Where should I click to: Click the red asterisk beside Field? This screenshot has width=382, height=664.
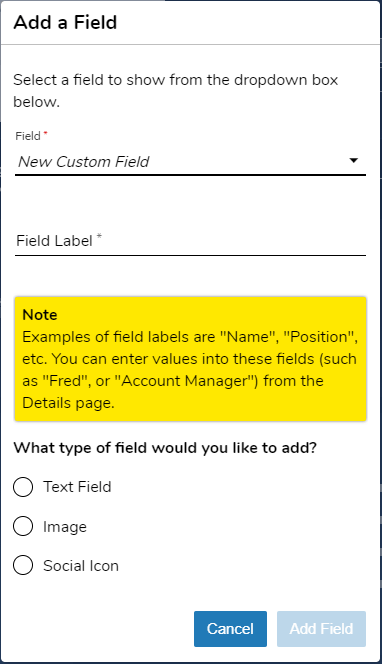point(45,133)
